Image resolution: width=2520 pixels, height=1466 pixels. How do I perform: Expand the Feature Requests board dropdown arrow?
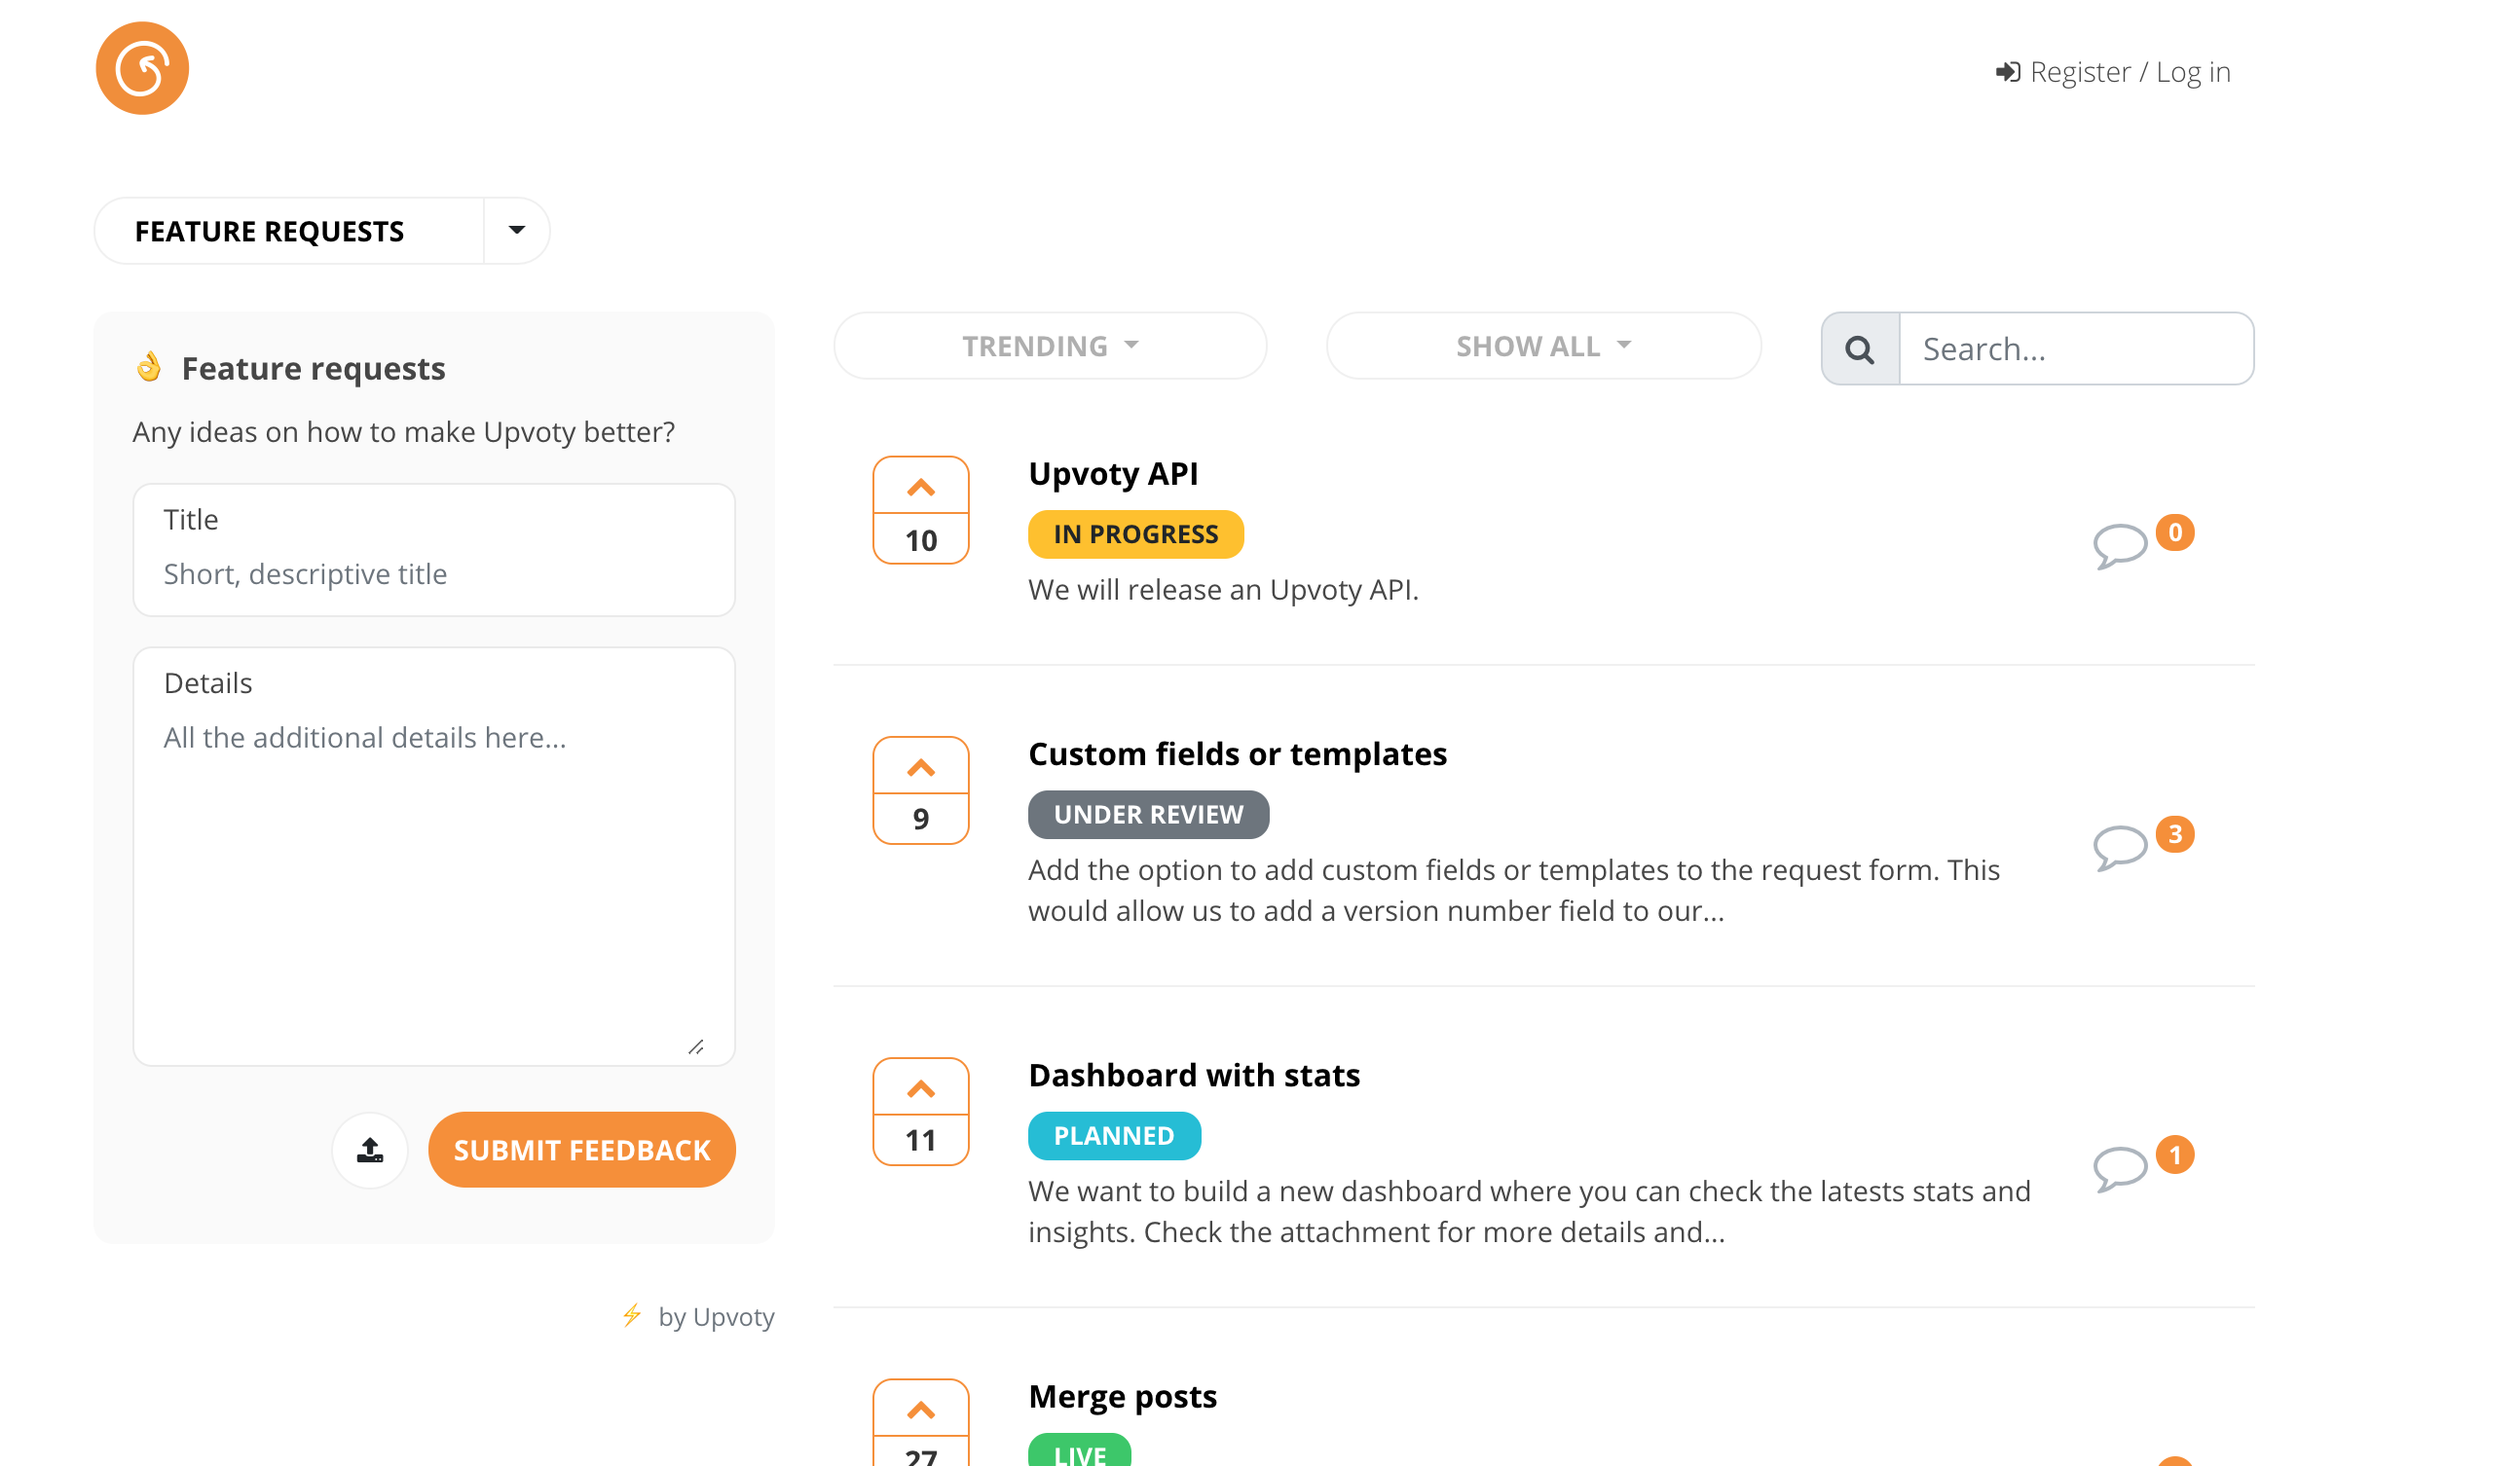[516, 231]
